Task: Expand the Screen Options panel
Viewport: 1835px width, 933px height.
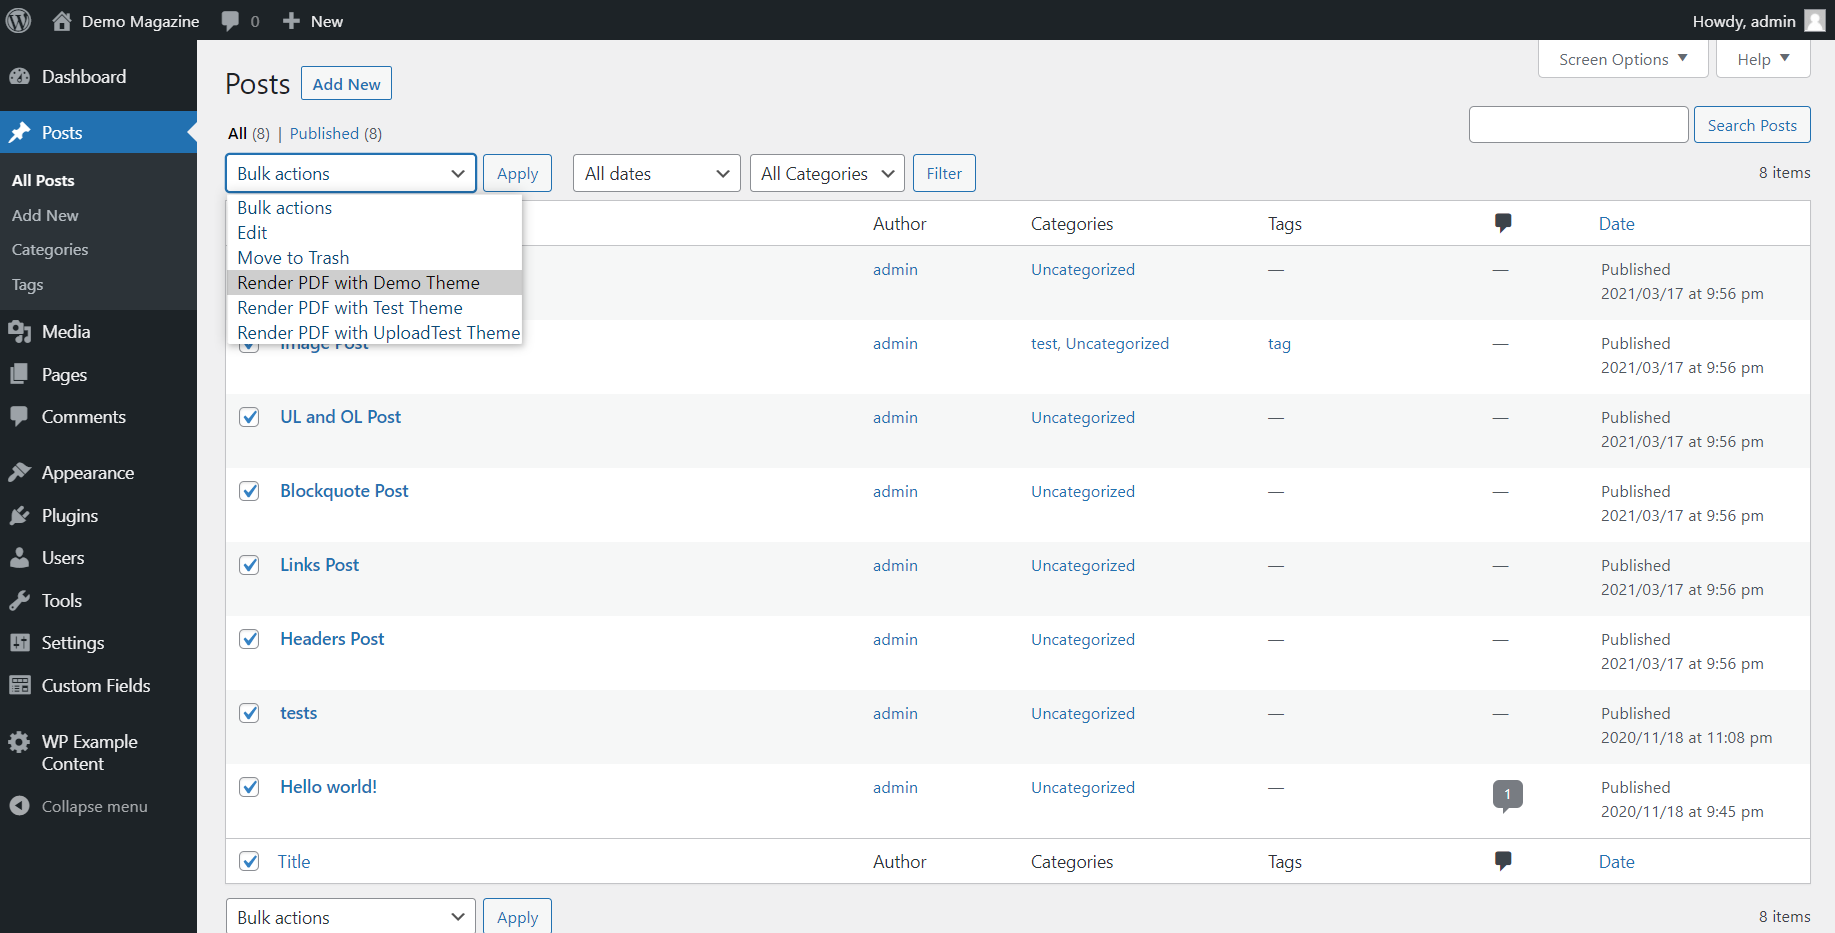Action: tap(1621, 58)
